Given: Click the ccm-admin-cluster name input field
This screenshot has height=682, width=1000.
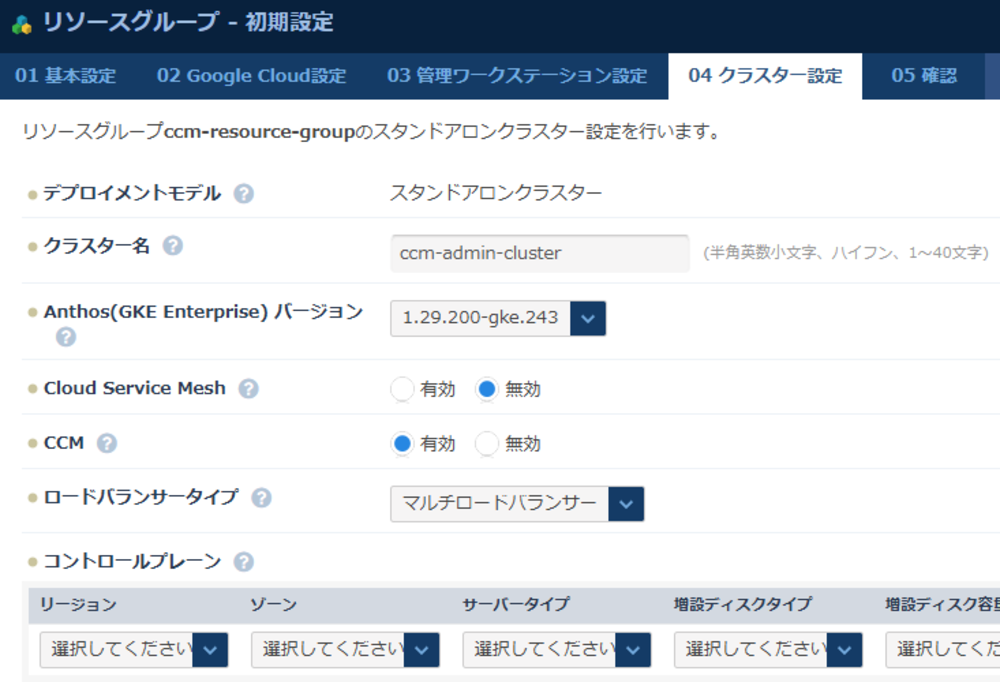Looking at the screenshot, I should pos(539,253).
